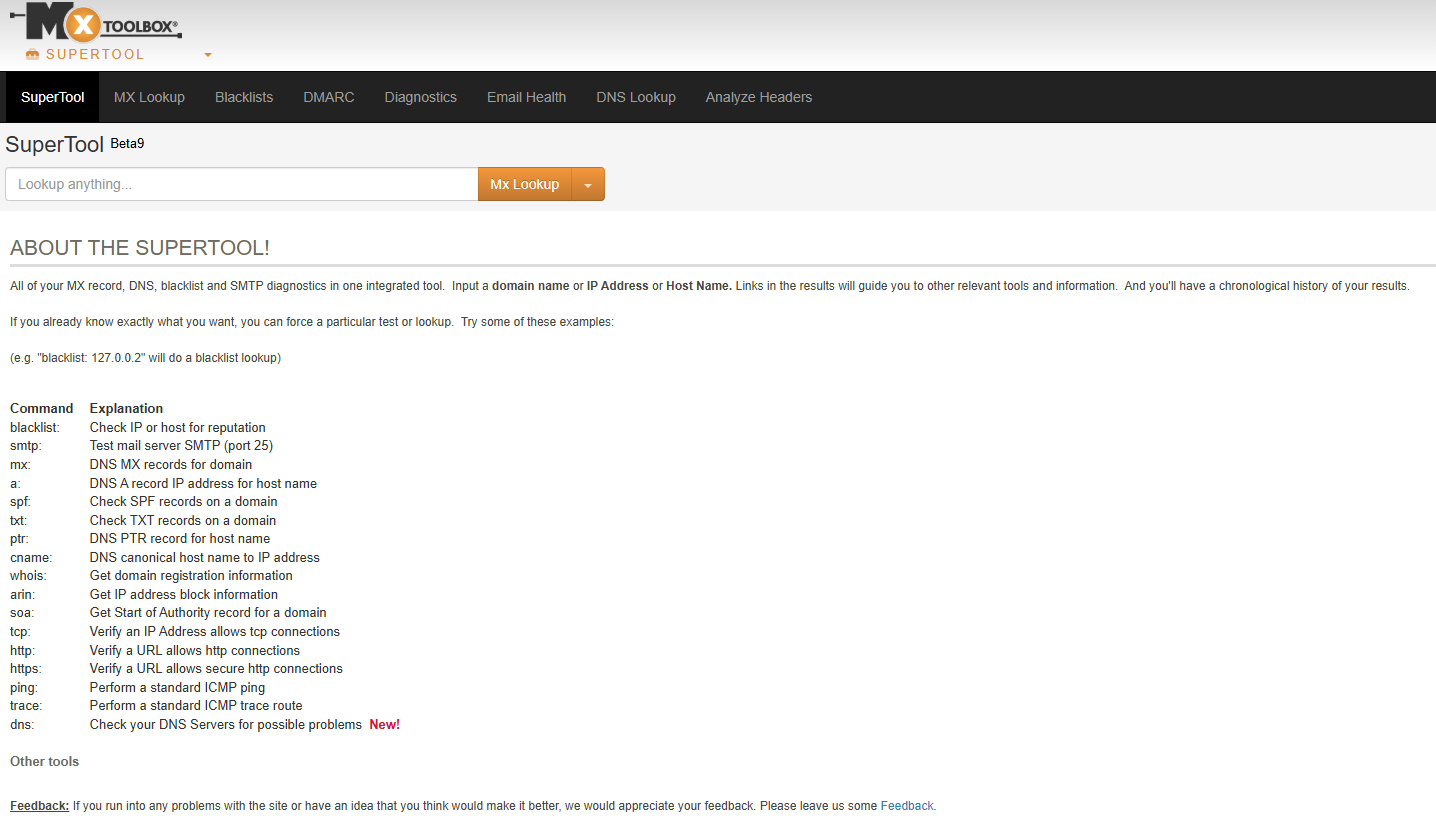
Task: Click the 'ping:' command
Action: [23, 687]
